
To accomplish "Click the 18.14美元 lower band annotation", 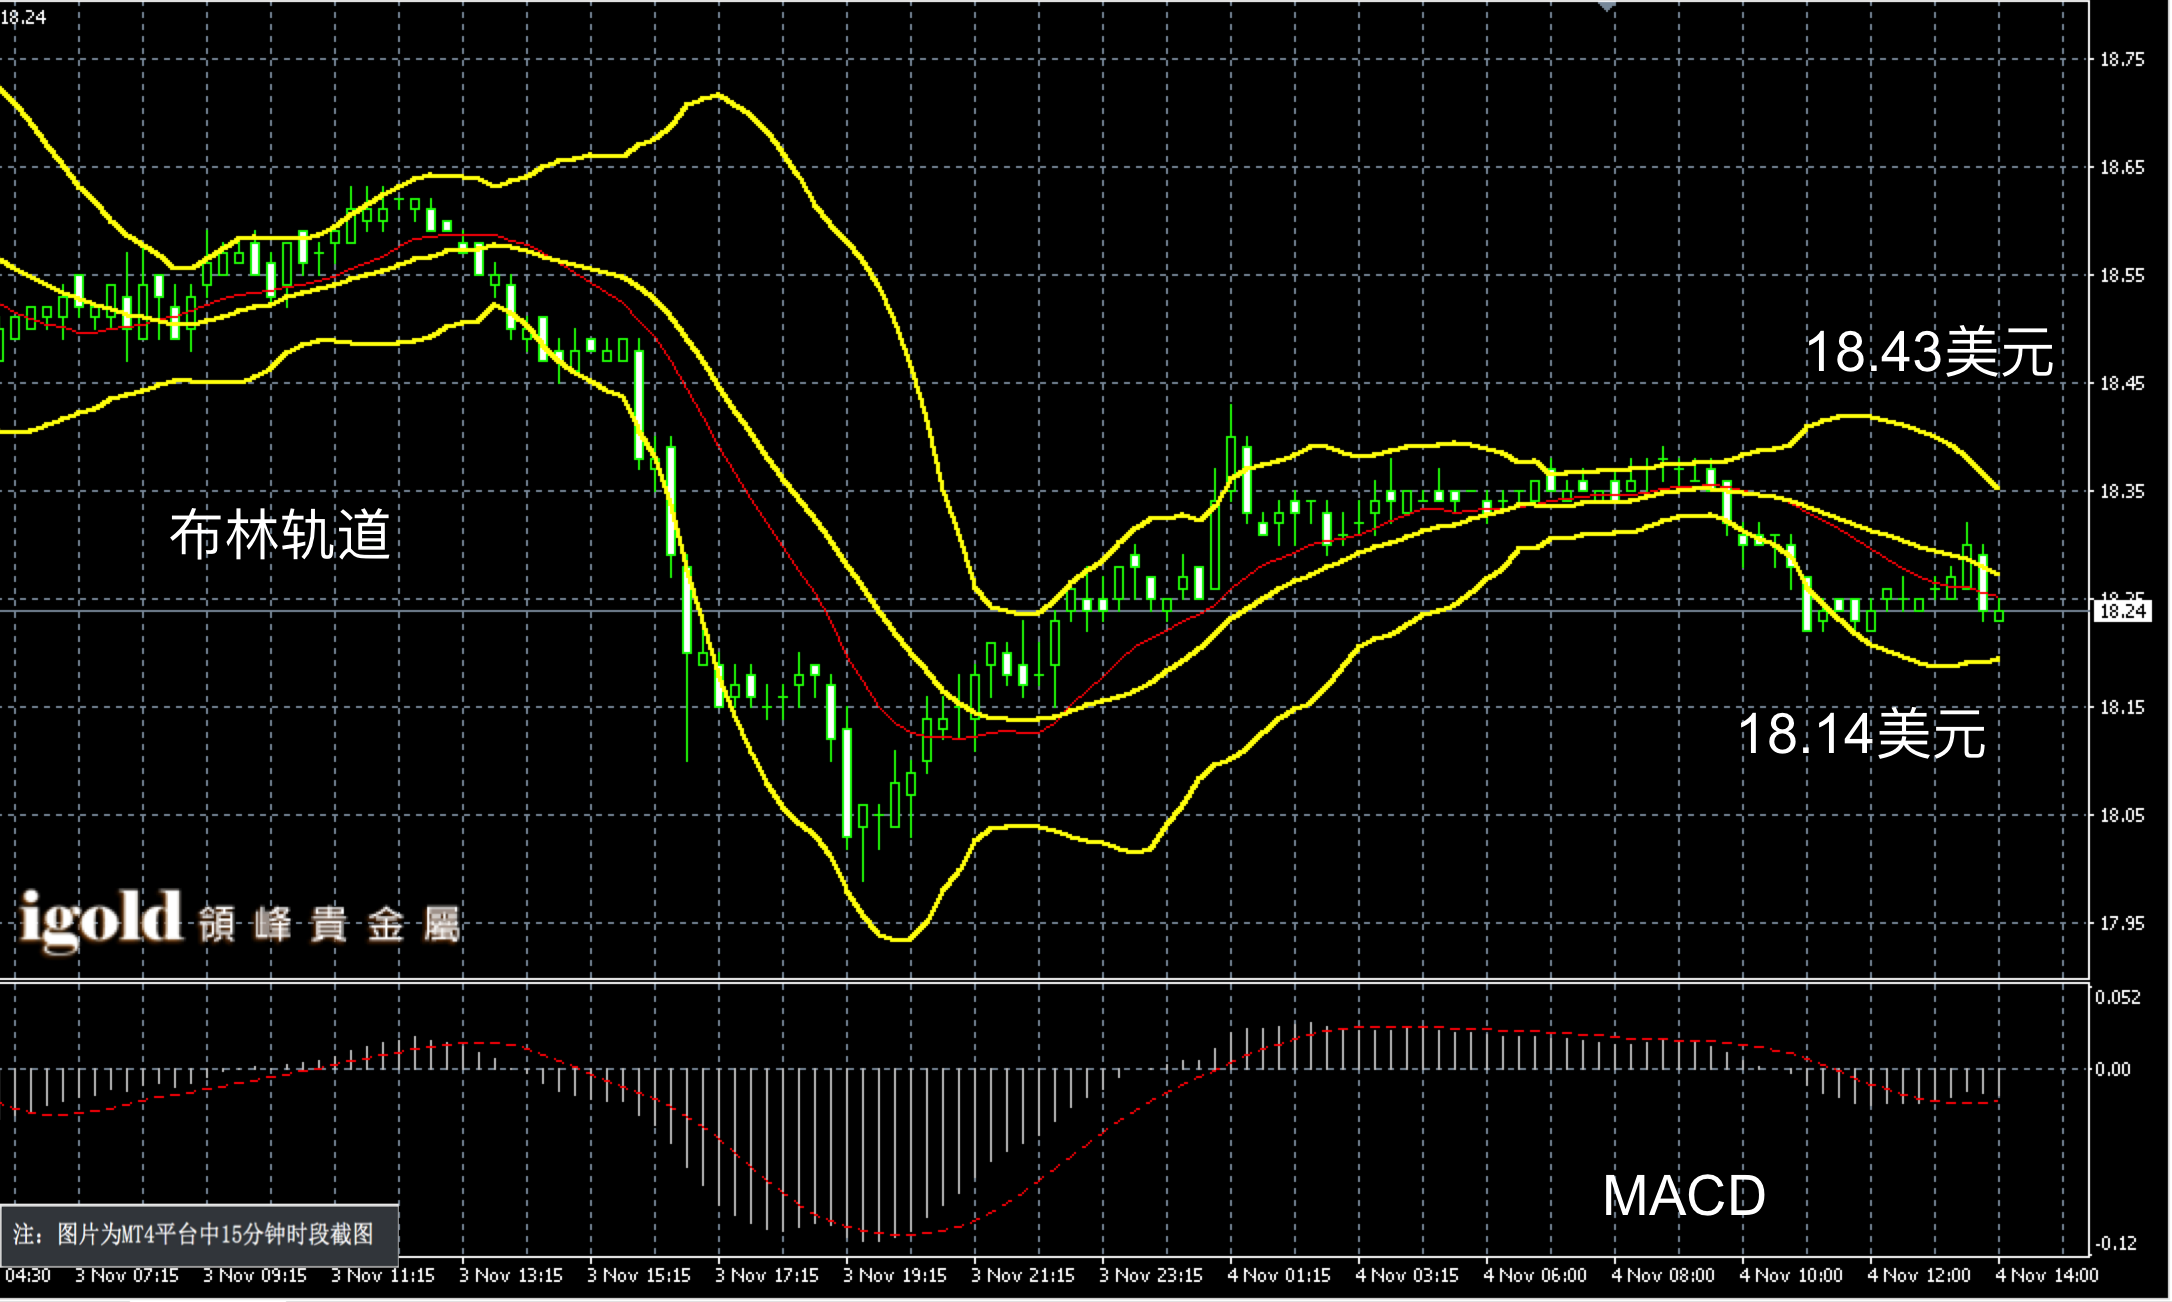I will click(1861, 733).
